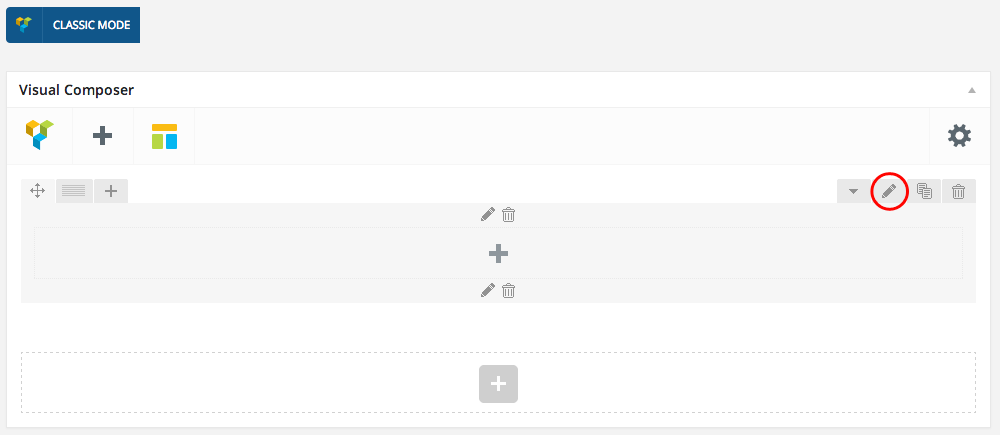
Task: Click the row drag-move handle icon
Action: 38,191
